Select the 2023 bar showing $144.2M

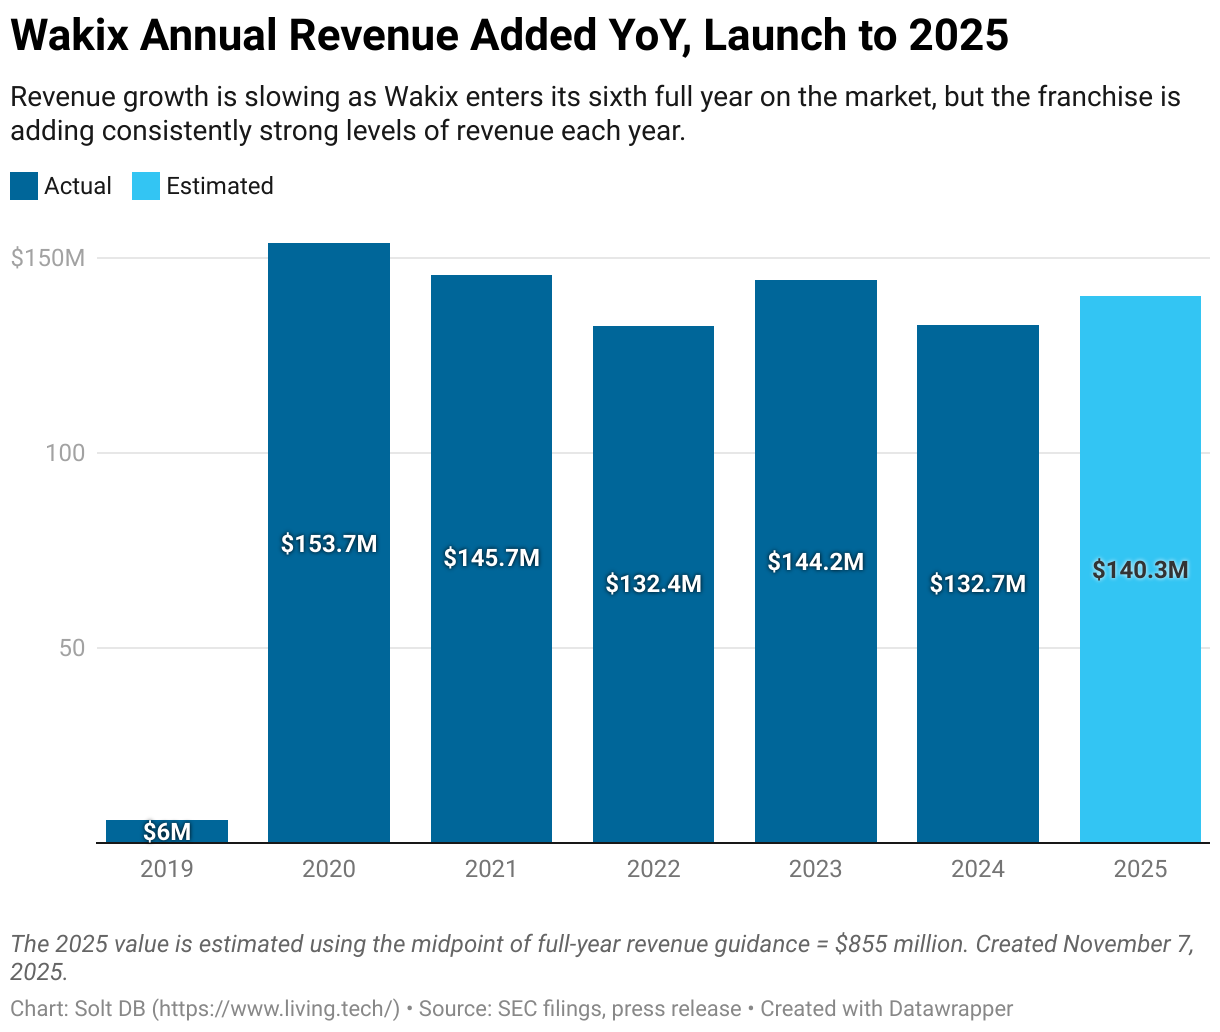point(815,560)
